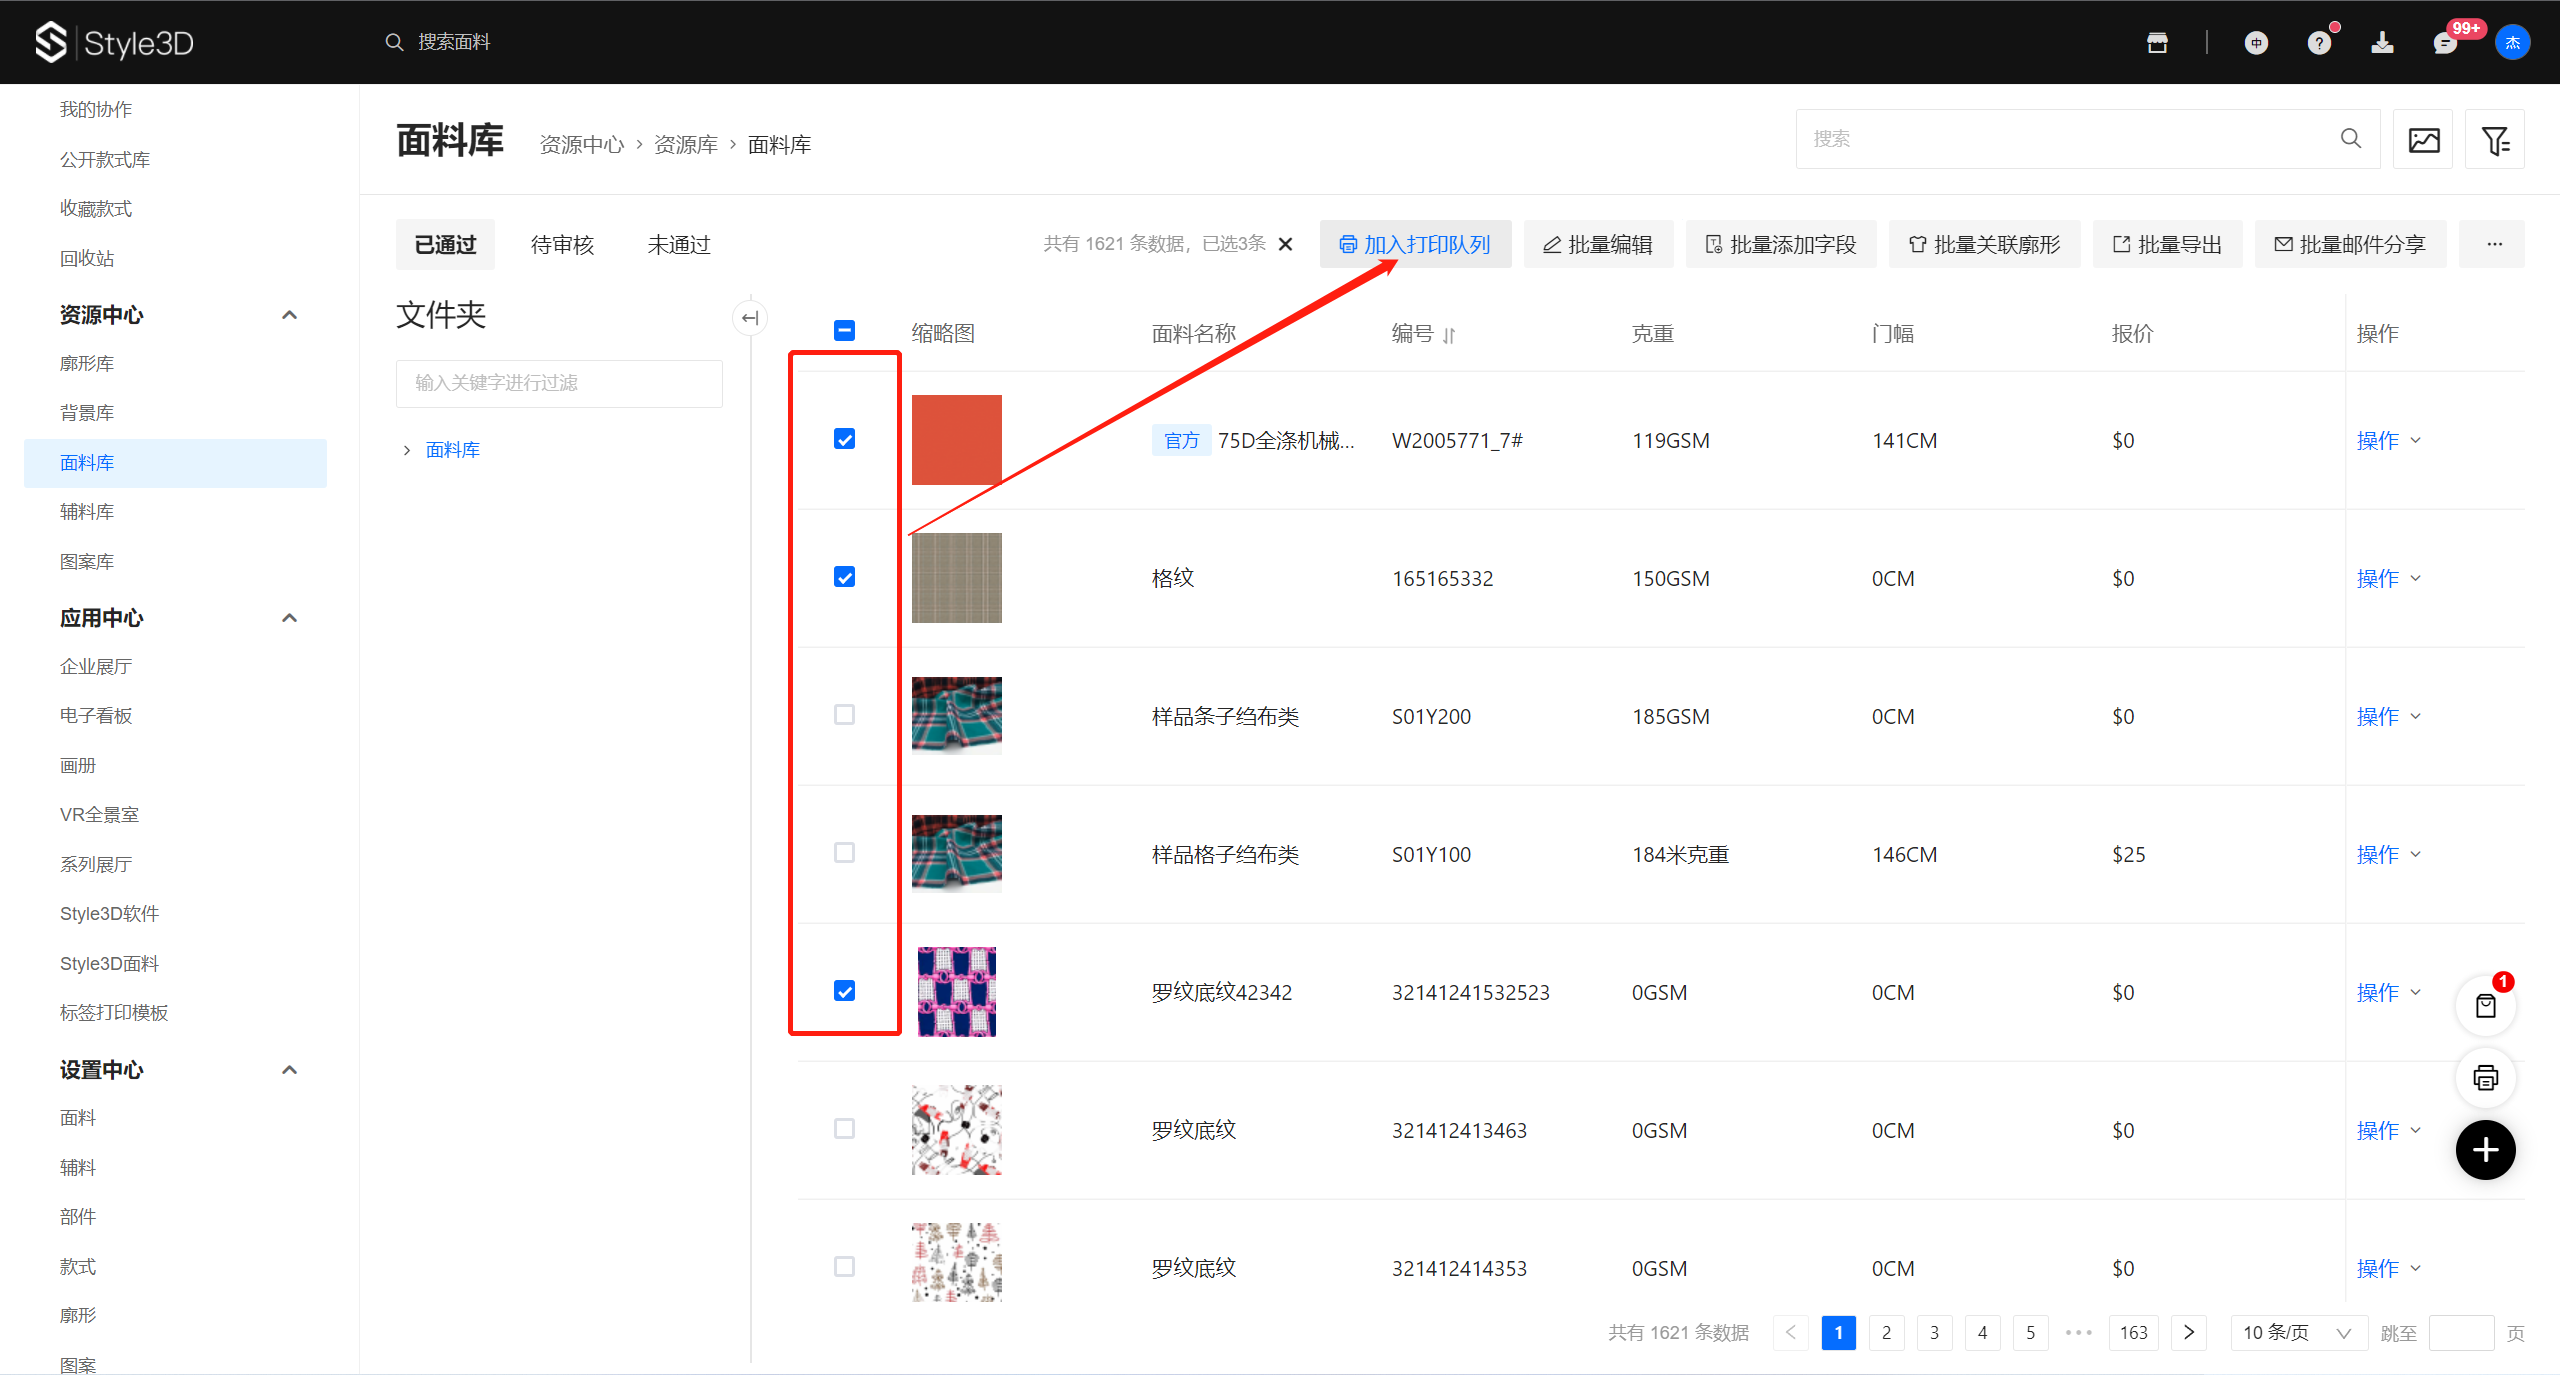Toggle the select-all header checkbox

click(x=844, y=331)
